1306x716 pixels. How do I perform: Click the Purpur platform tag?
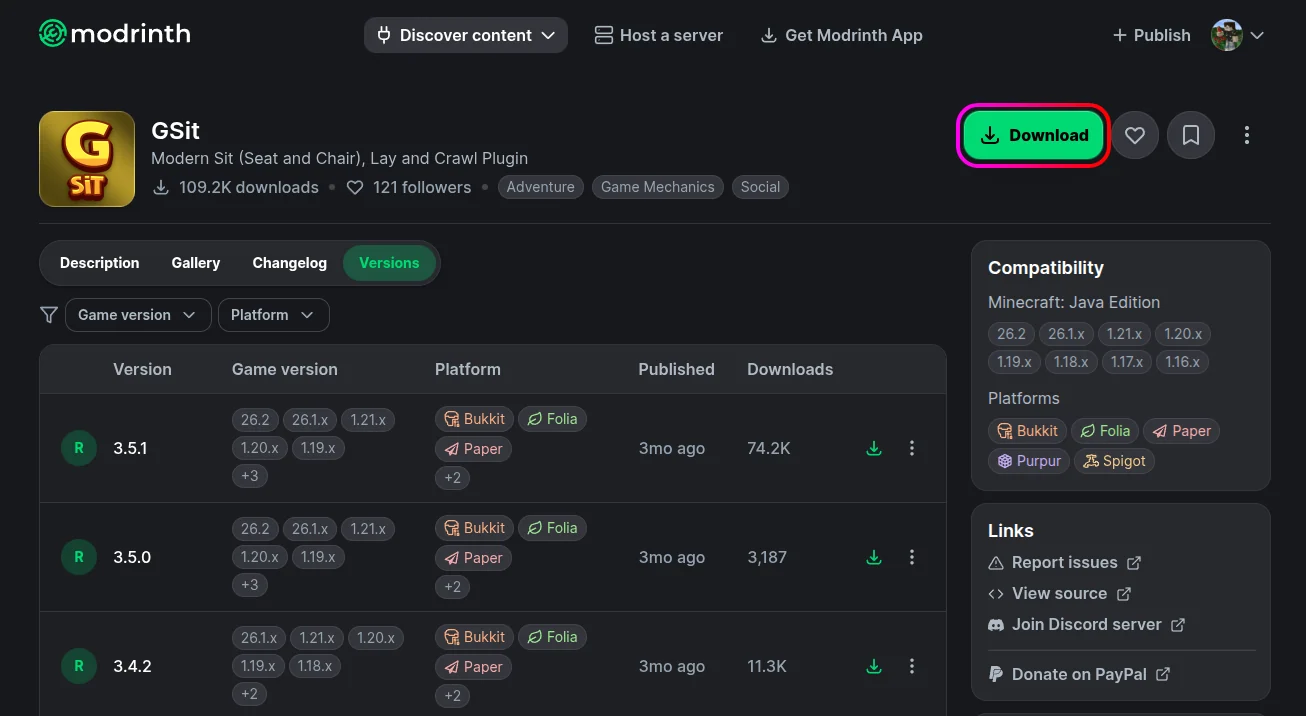click(x=1028, y=461)
